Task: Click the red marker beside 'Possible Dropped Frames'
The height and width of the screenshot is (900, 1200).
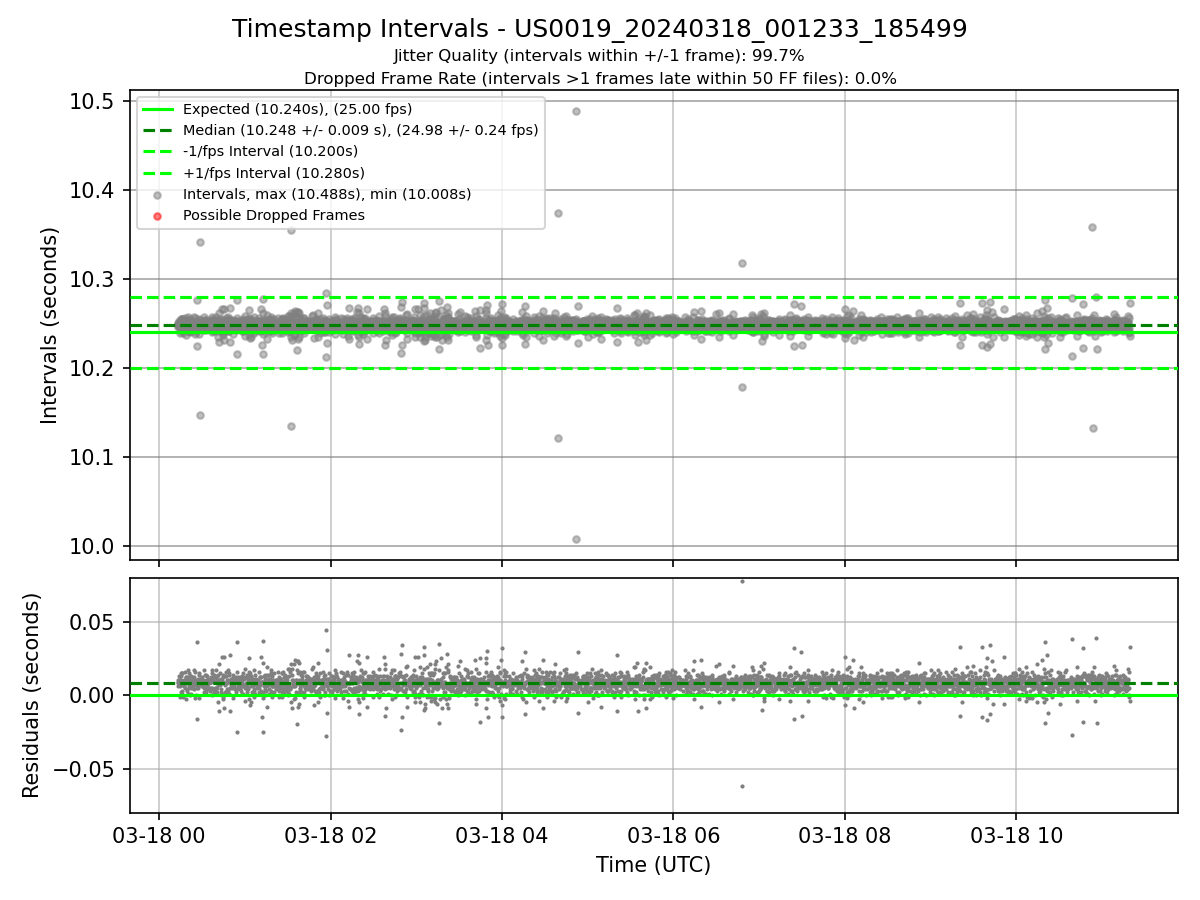Action: point(158,216)
